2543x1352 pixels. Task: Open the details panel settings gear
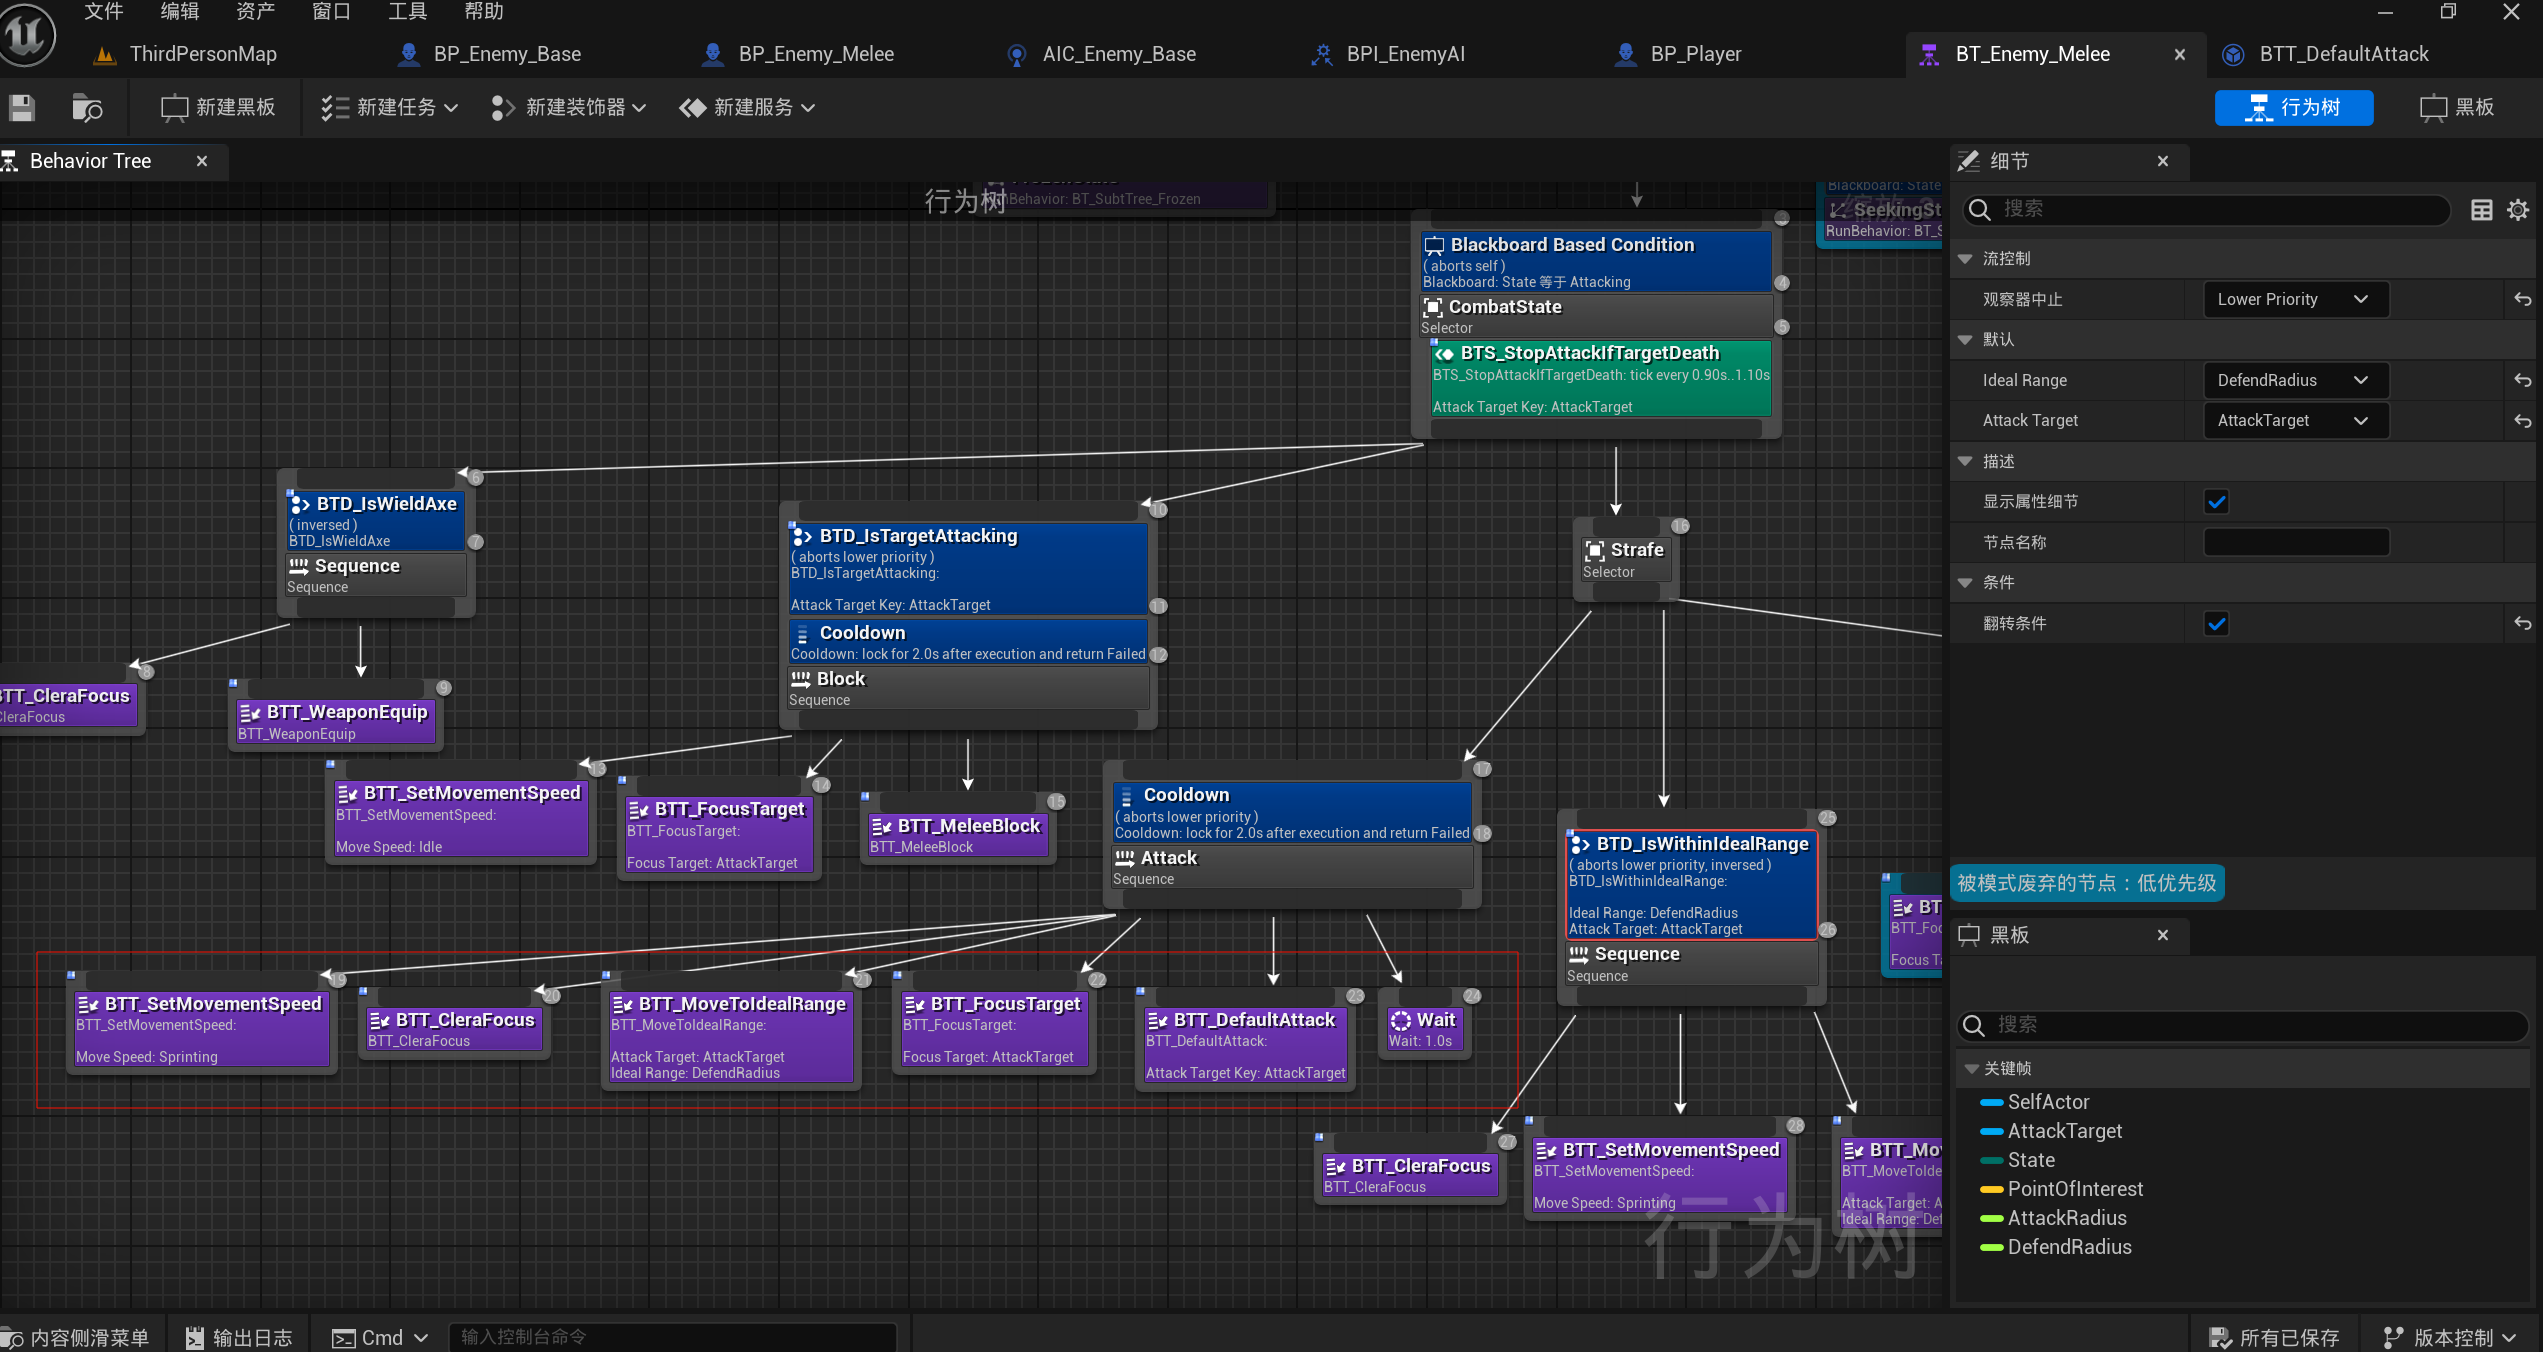click(x=2517, y=209)
